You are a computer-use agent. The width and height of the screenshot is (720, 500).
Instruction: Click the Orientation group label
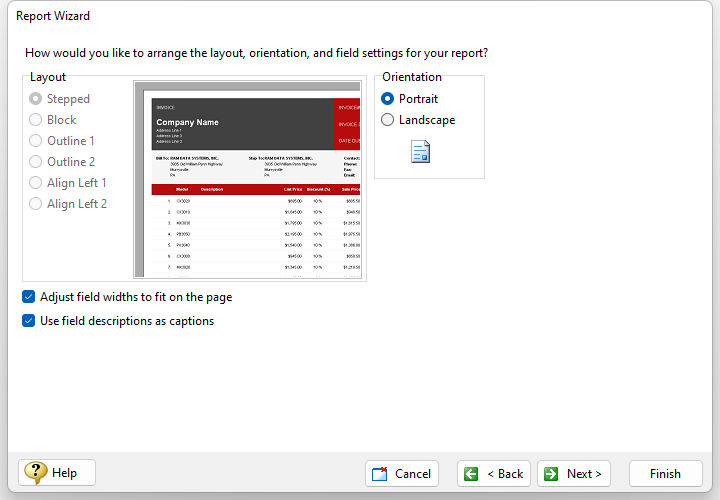412,77
